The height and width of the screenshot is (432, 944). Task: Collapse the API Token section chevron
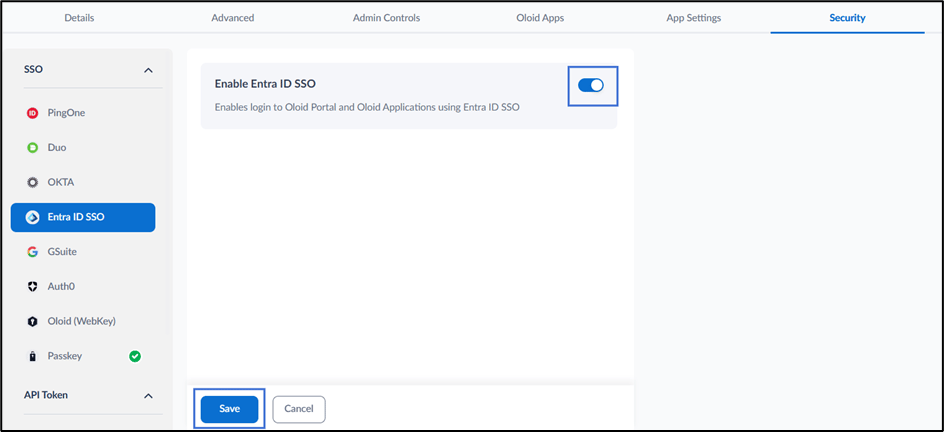click(x=148, y=396)
